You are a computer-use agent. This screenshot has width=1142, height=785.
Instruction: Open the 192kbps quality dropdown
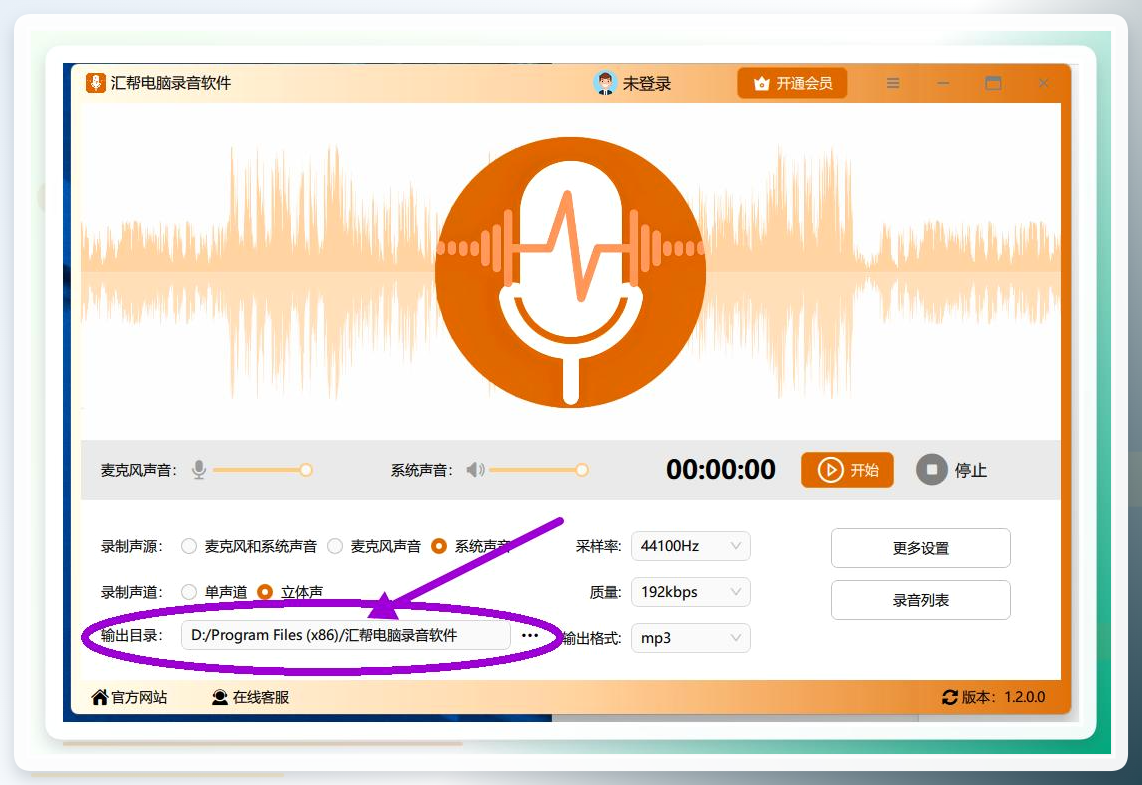coord(690,592)
